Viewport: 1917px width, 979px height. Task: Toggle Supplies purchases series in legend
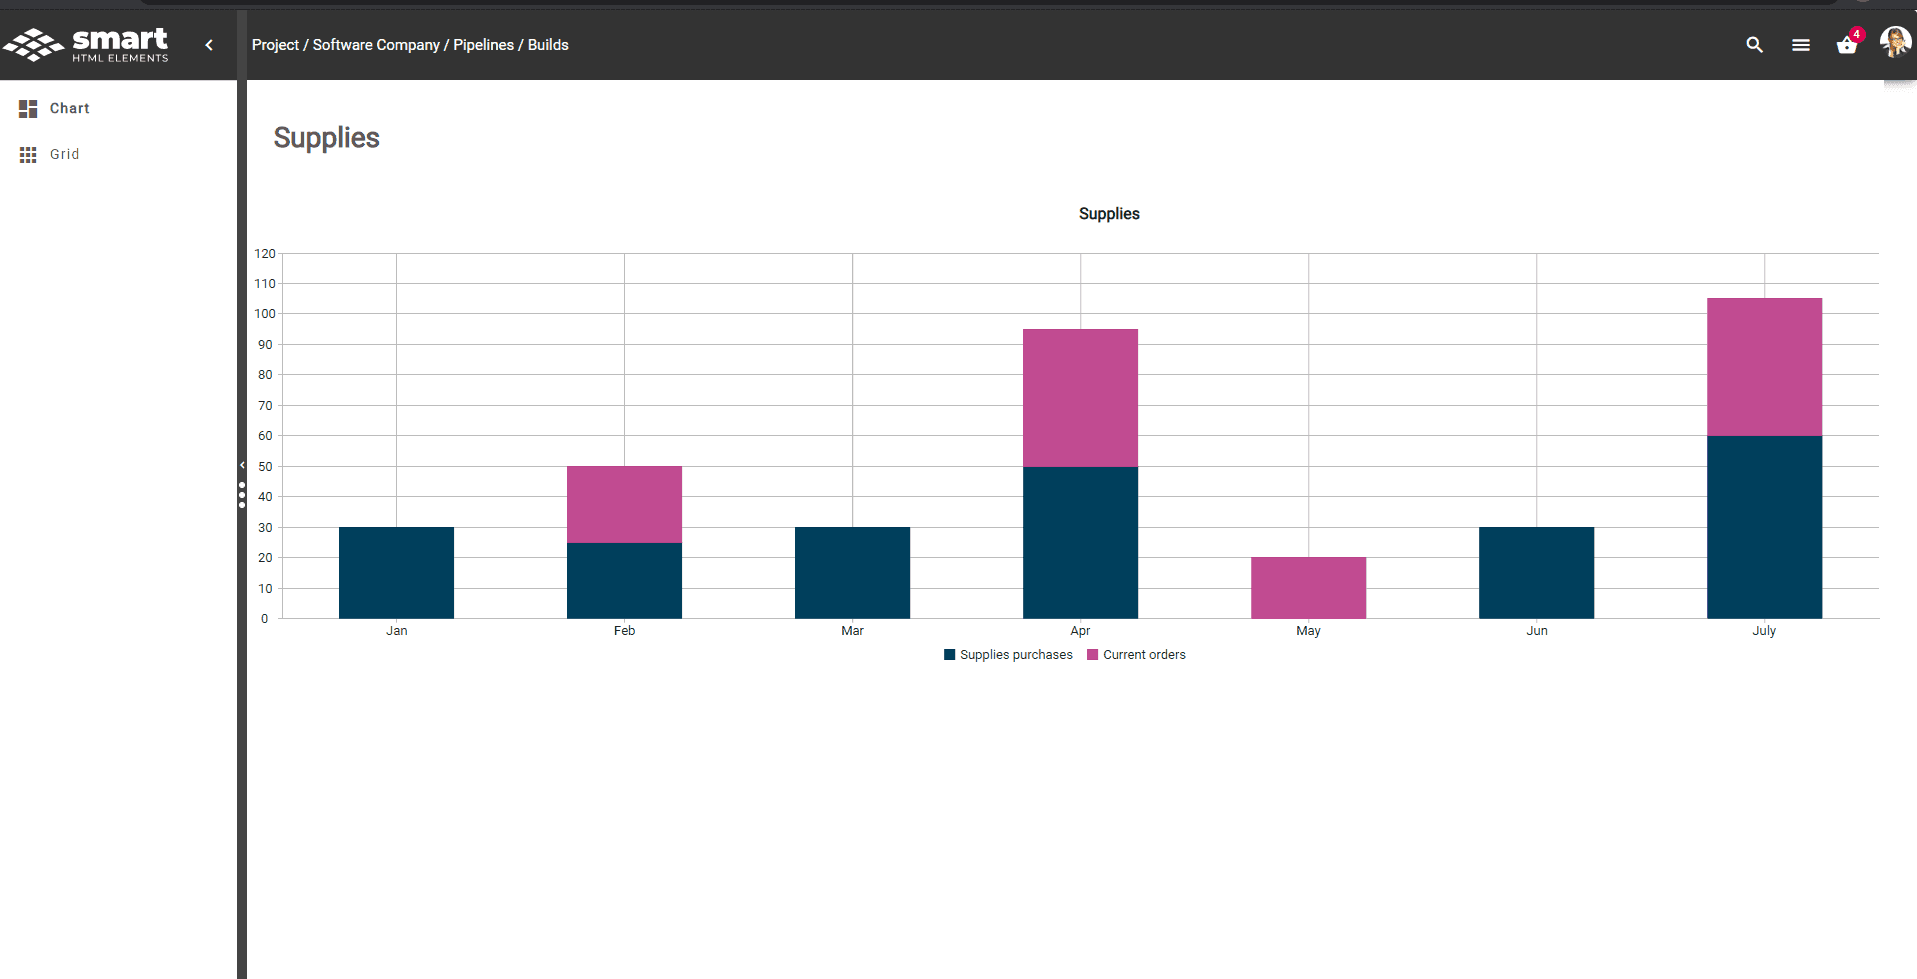tap(1015, 655)
